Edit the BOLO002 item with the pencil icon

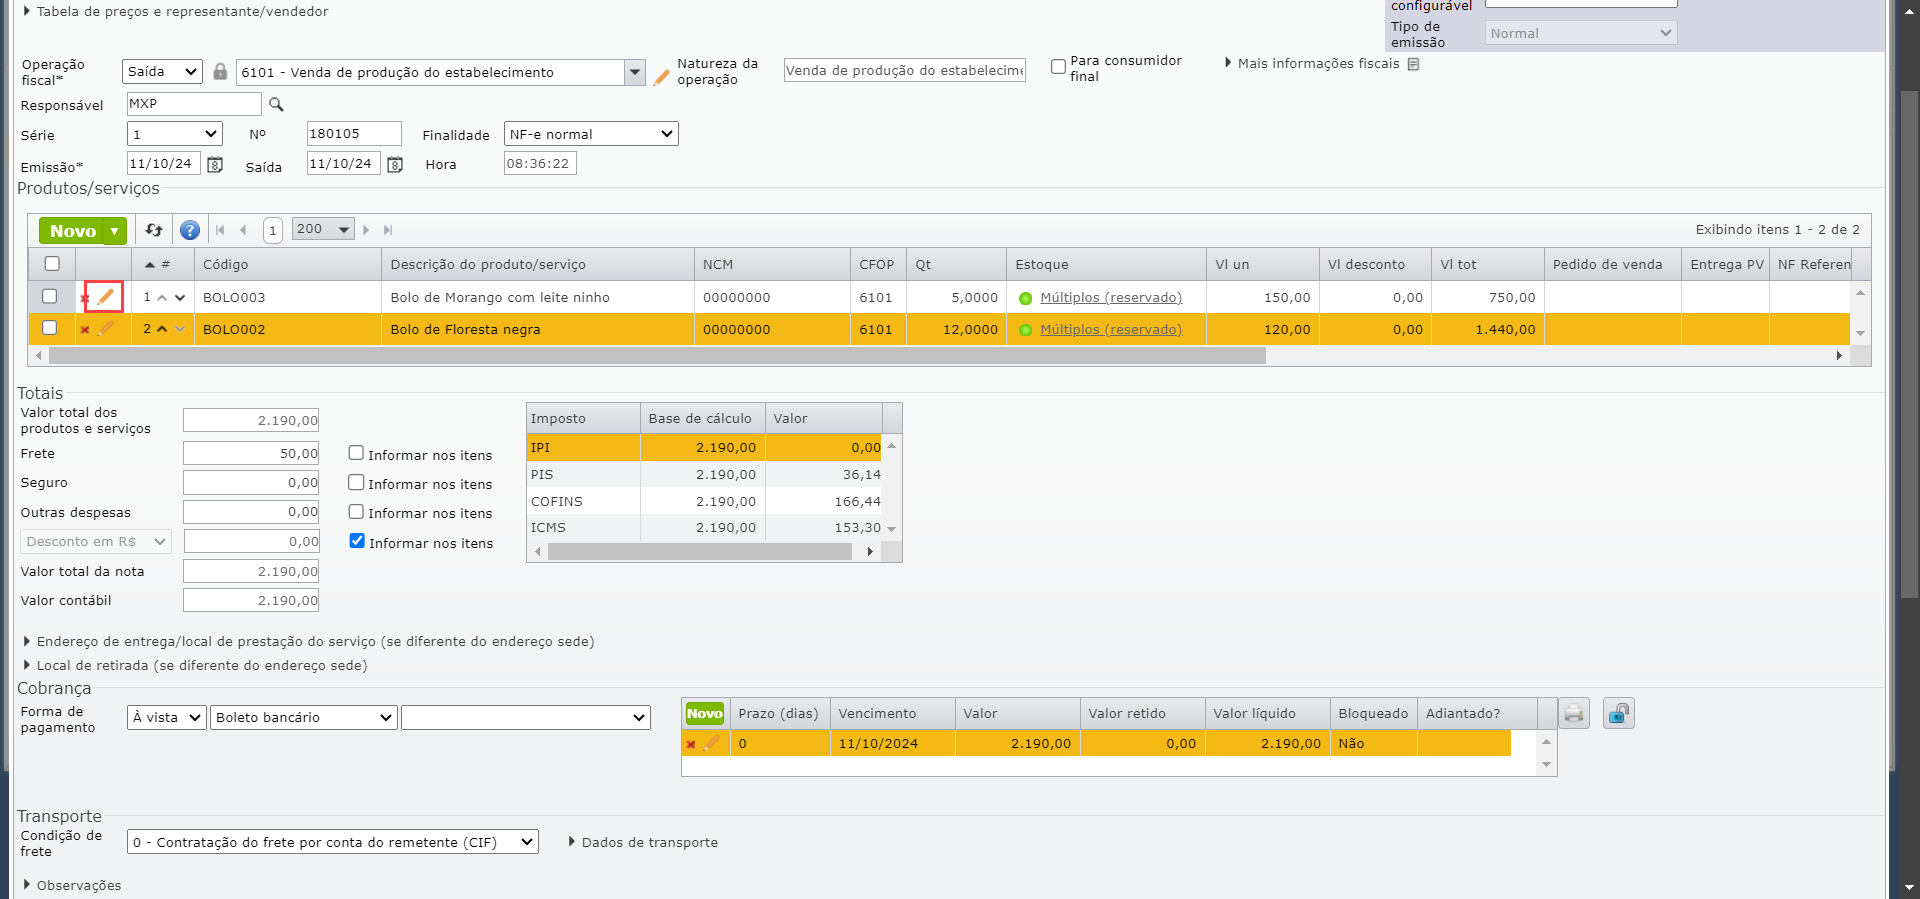coord(106,328)
